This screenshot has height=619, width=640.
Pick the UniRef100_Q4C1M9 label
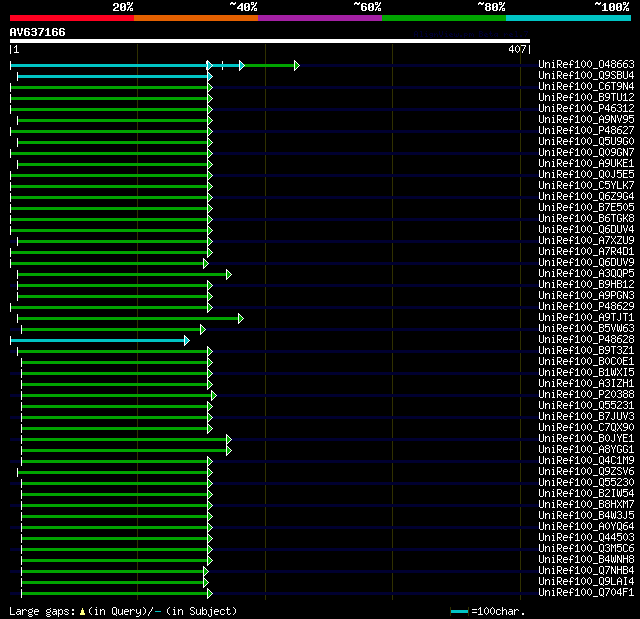(586, 461)
